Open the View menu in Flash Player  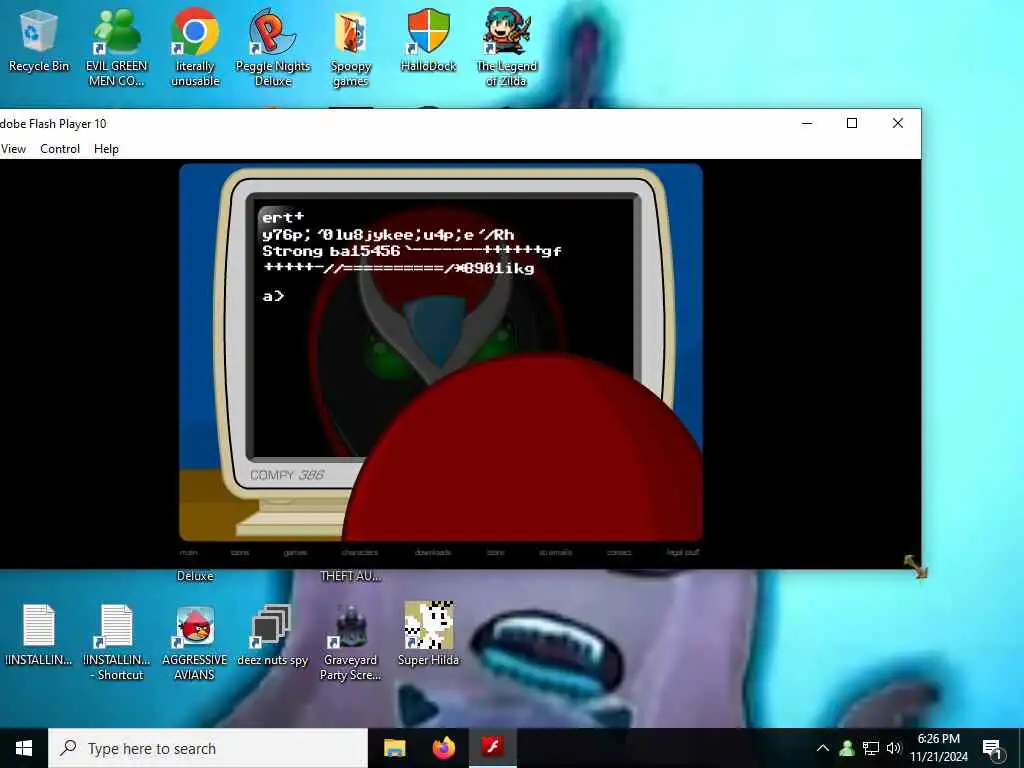pos(13,149)
